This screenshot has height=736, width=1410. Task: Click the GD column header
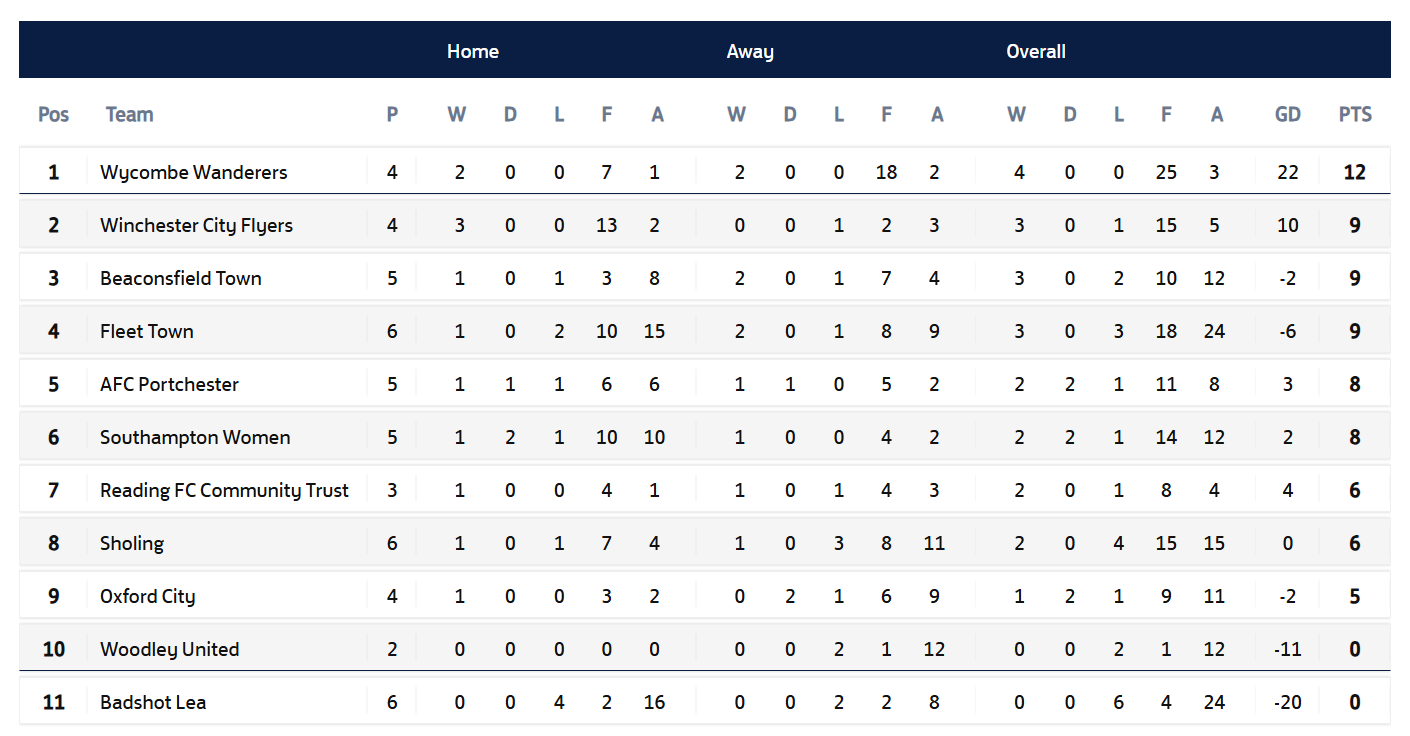click(1288, 114)
